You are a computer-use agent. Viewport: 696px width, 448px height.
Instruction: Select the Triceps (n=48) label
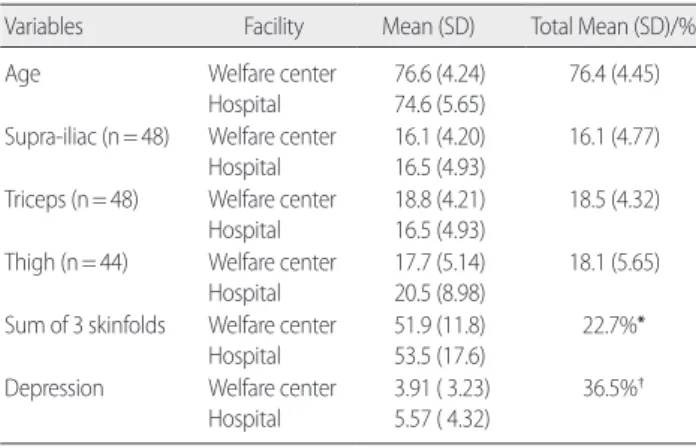[x=71, y=200]
